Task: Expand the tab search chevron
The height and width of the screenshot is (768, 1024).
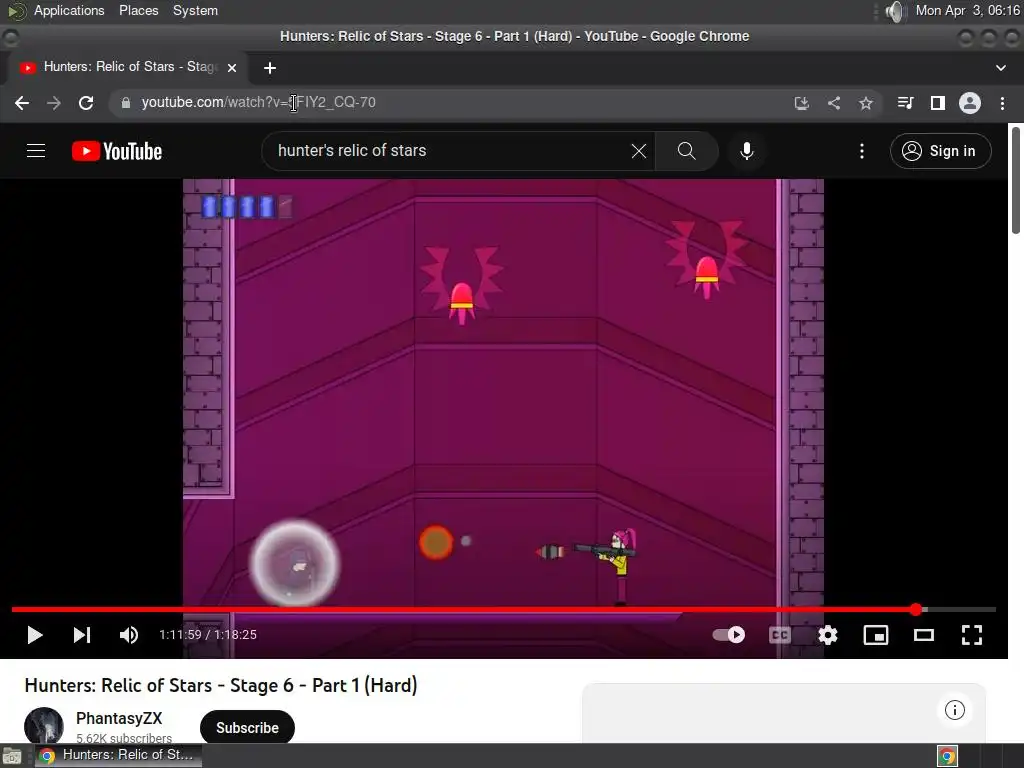Action: (1000, 68)
